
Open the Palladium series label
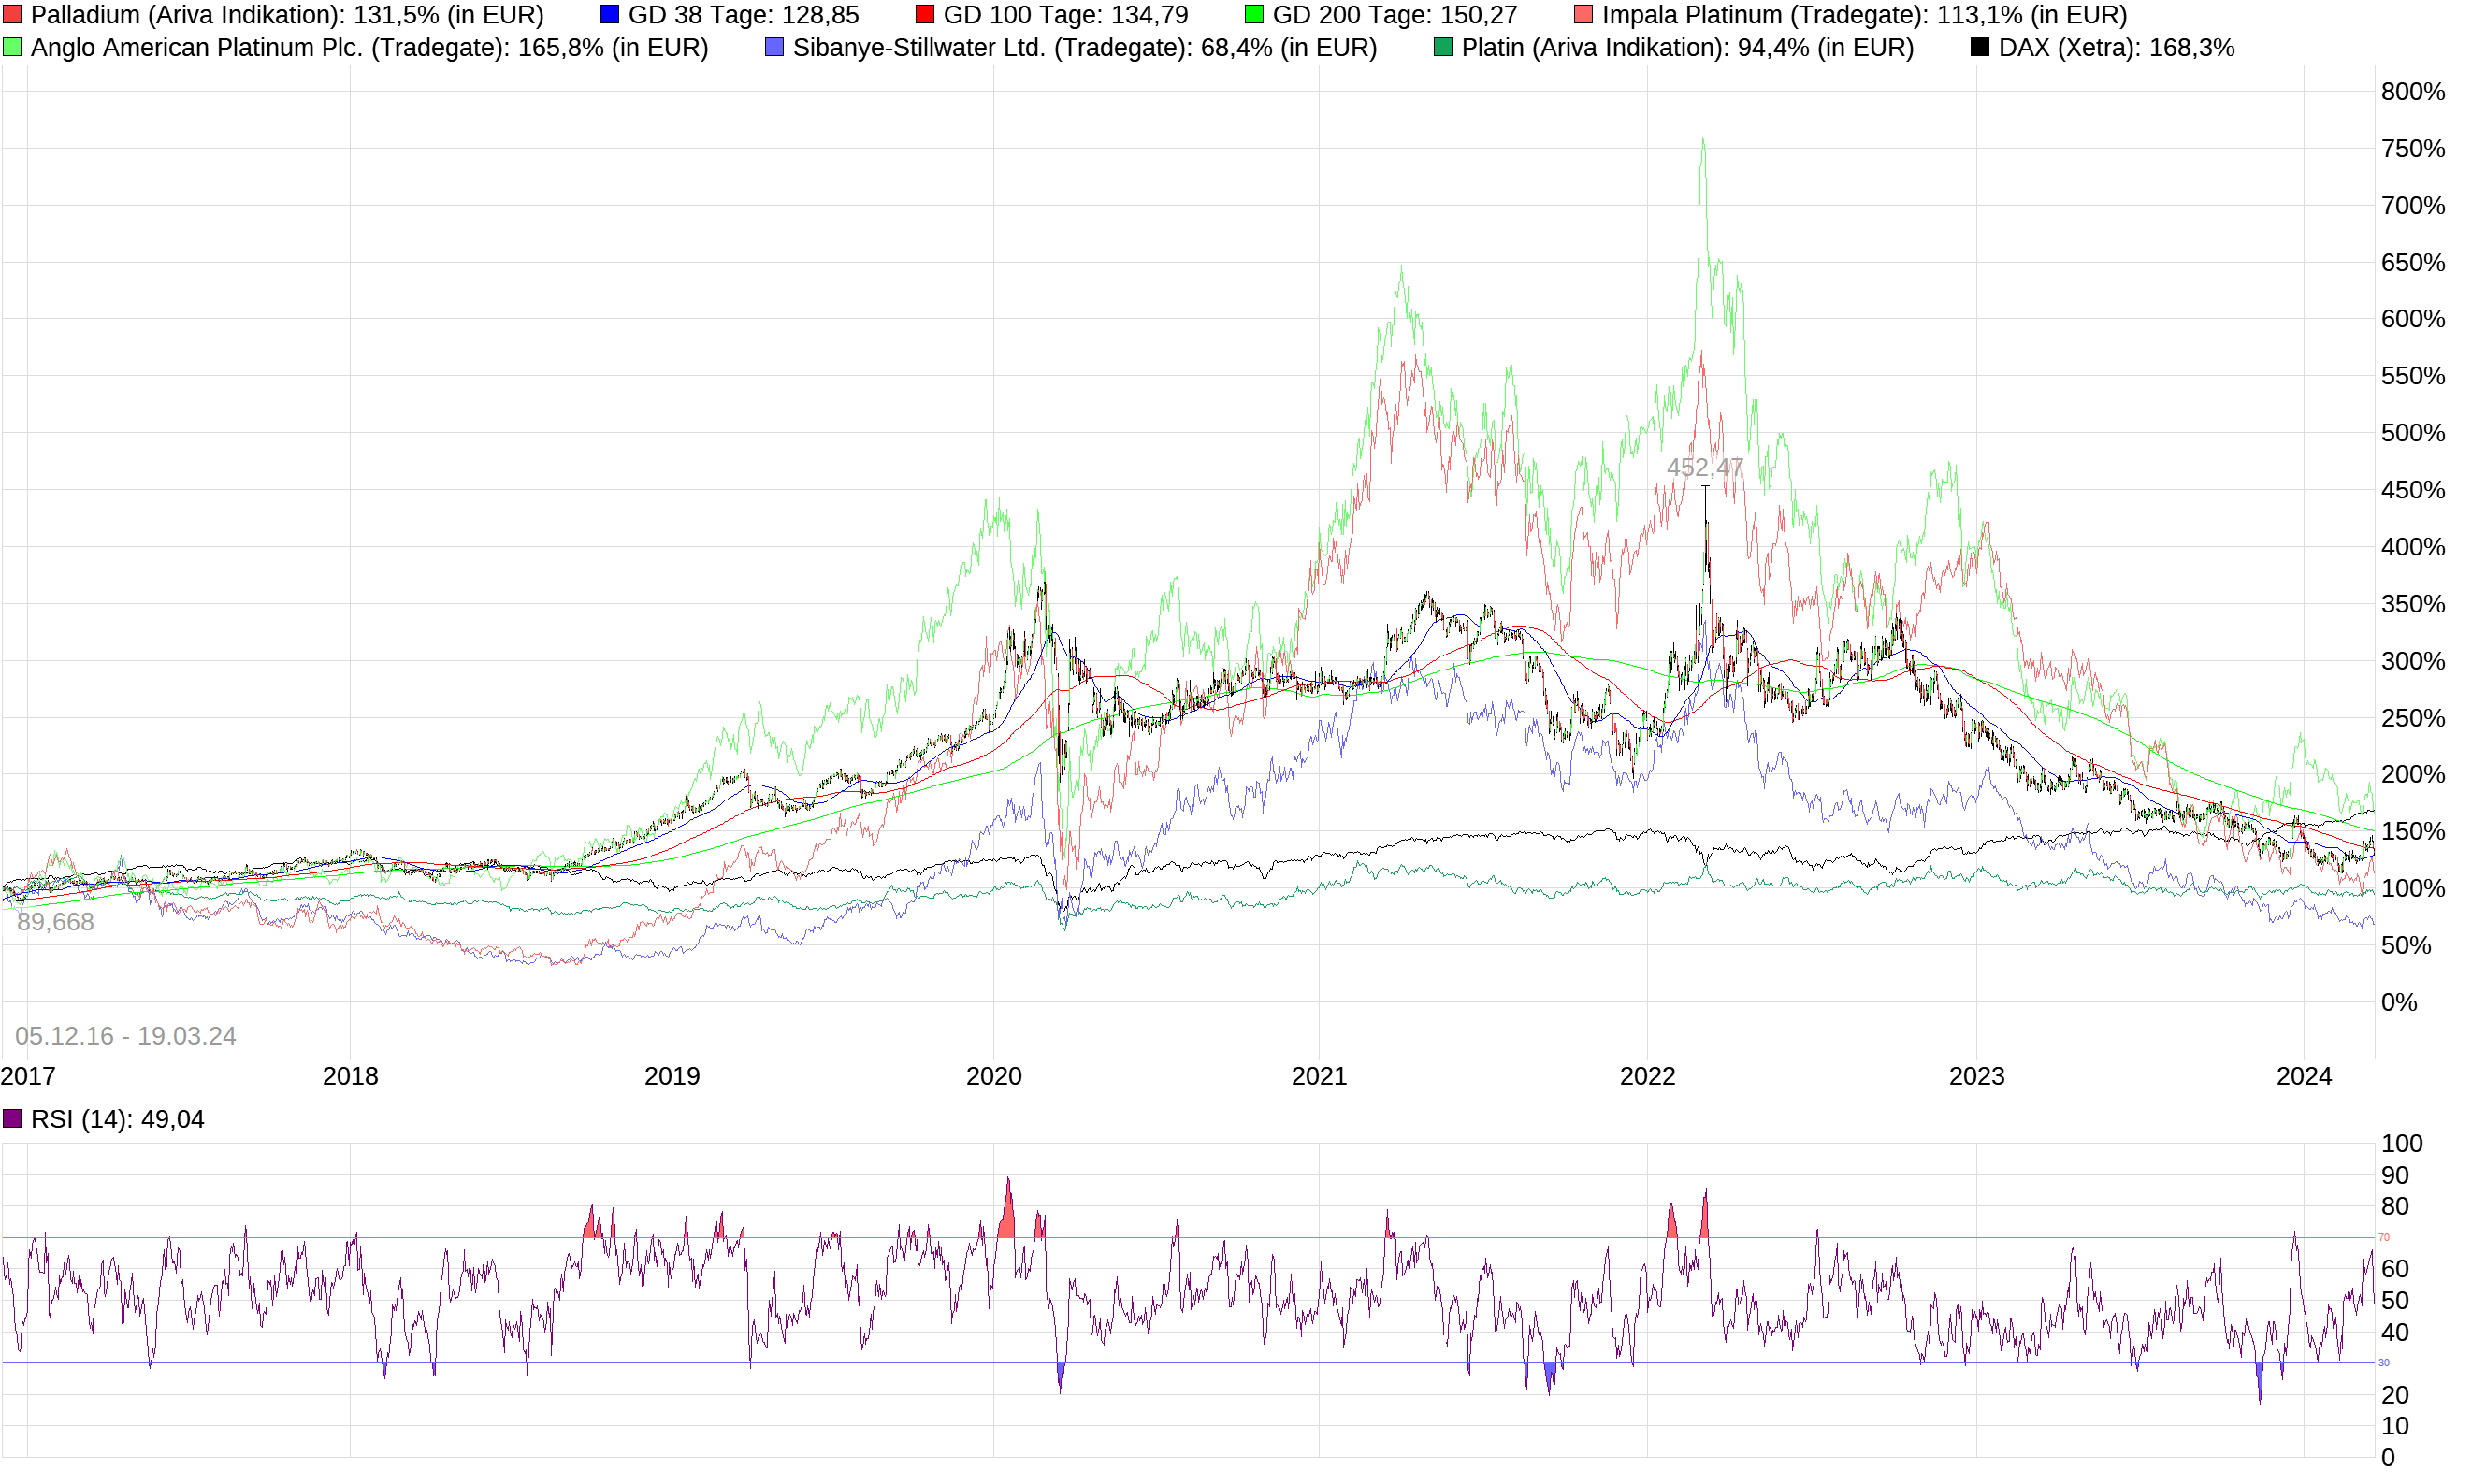click(270, 15)
